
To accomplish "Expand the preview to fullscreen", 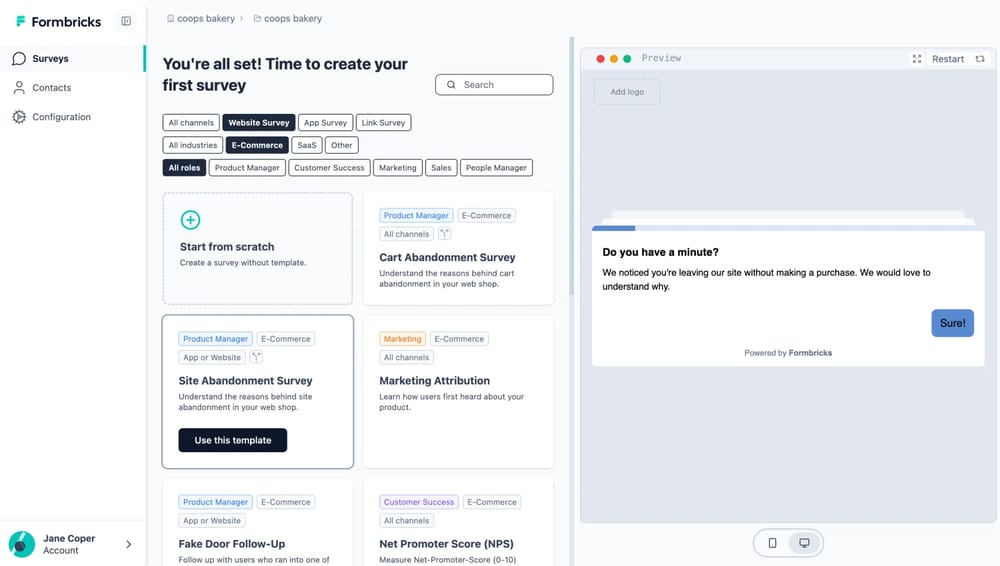I will pyautogui.click(x=917, y=59).
